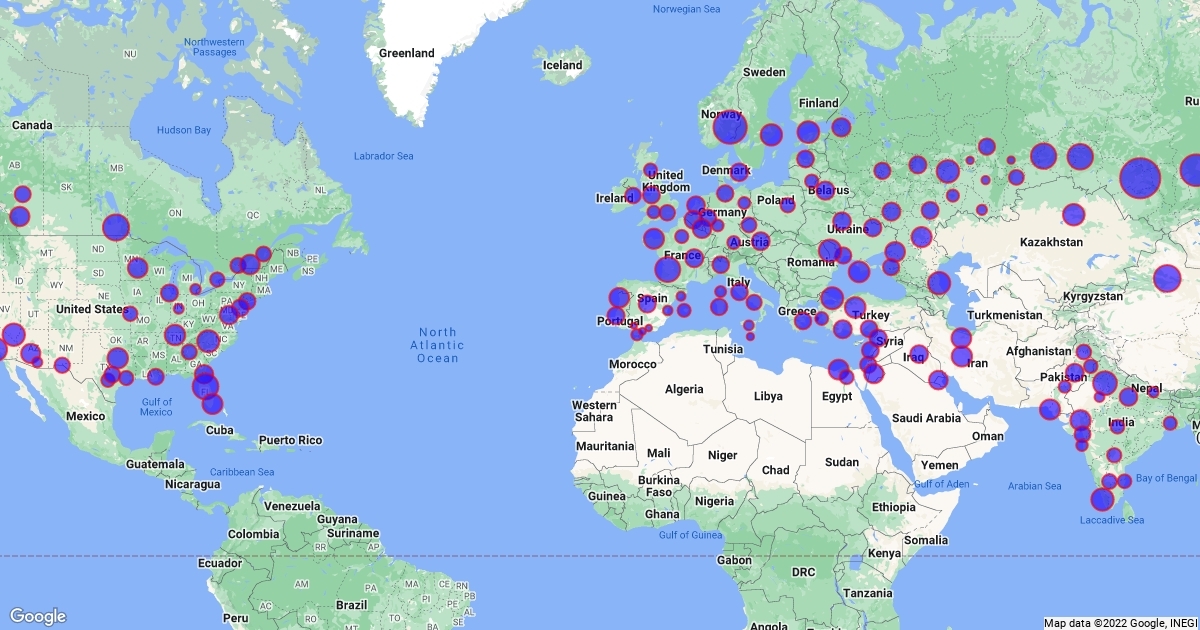Click the Kazakhstan label
This screenshot has width=1200, height=630.
[1051, 242]
